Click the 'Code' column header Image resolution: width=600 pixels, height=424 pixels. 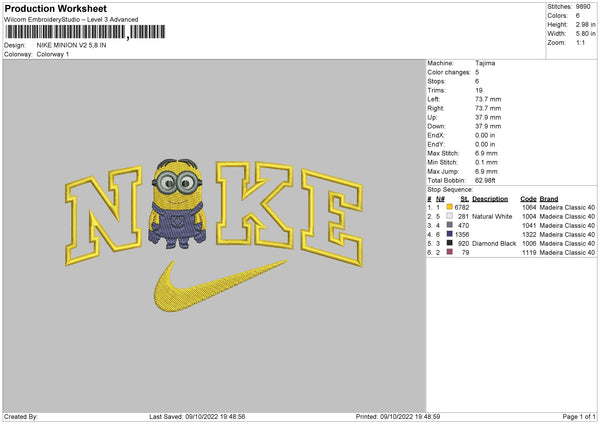pyautogui.click(x=528, y=199)
